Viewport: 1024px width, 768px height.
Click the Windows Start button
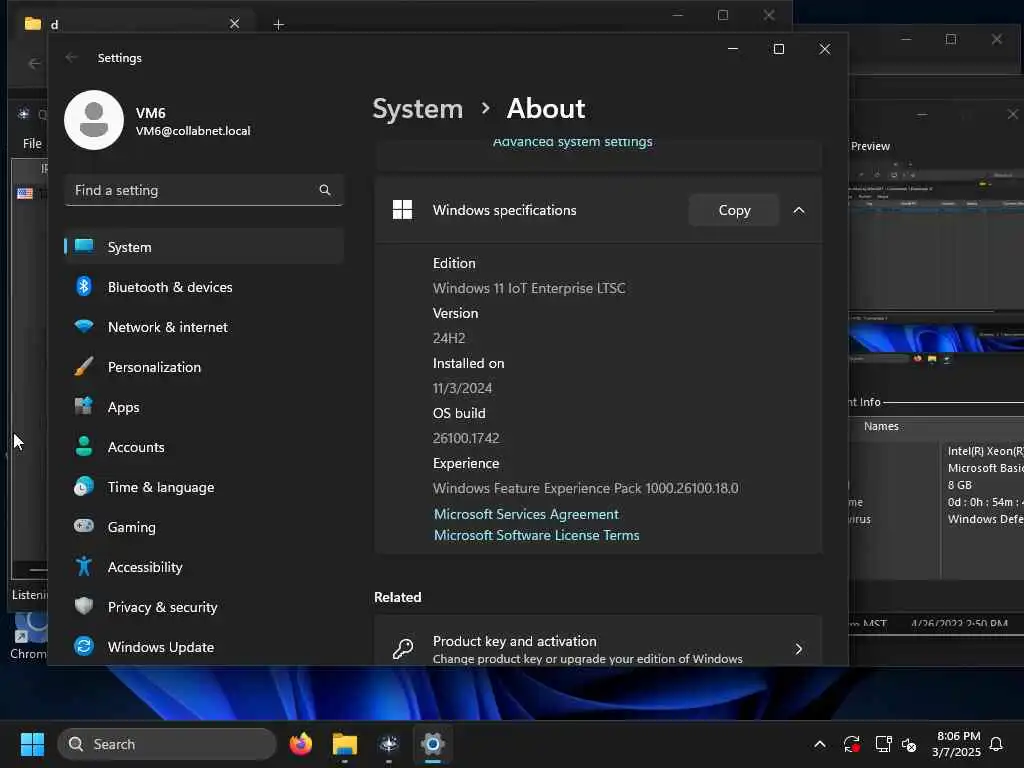[32, 744]
